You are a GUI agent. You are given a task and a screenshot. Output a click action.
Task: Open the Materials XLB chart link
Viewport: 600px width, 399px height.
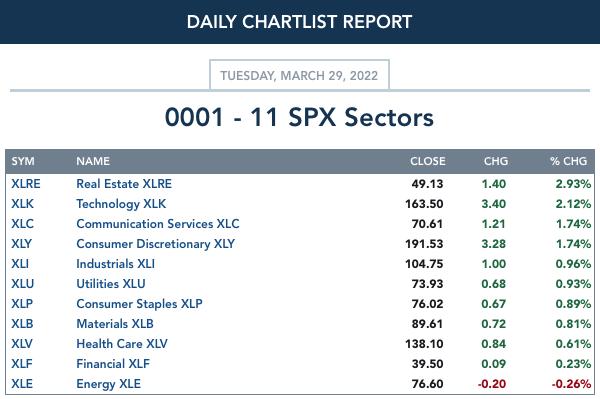point(115,324)
